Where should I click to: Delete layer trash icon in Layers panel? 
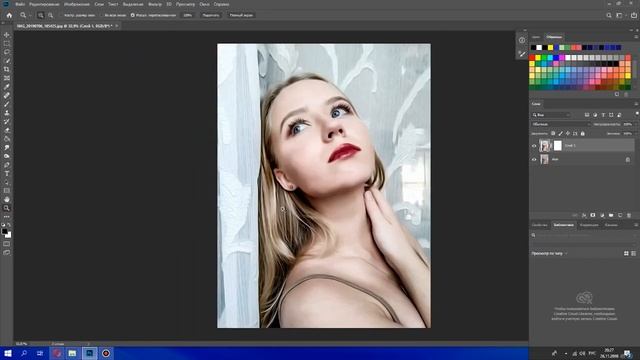[x=629, y=215]
